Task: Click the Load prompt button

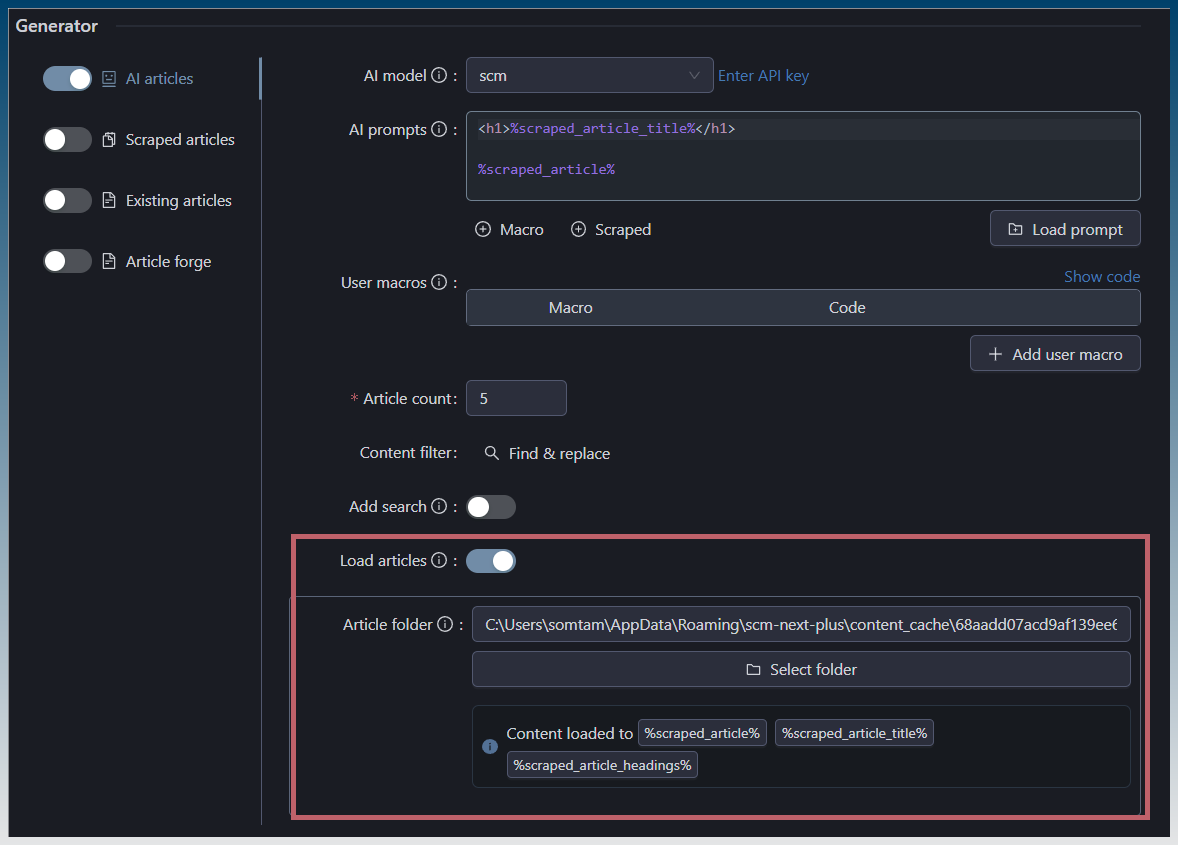Action: [1065, 228]
